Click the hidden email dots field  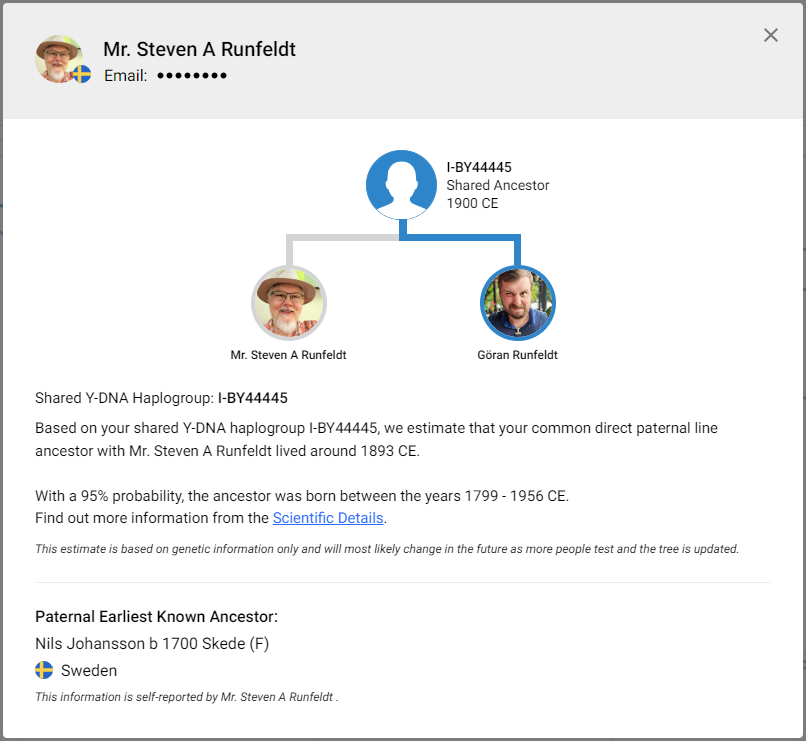192,76
